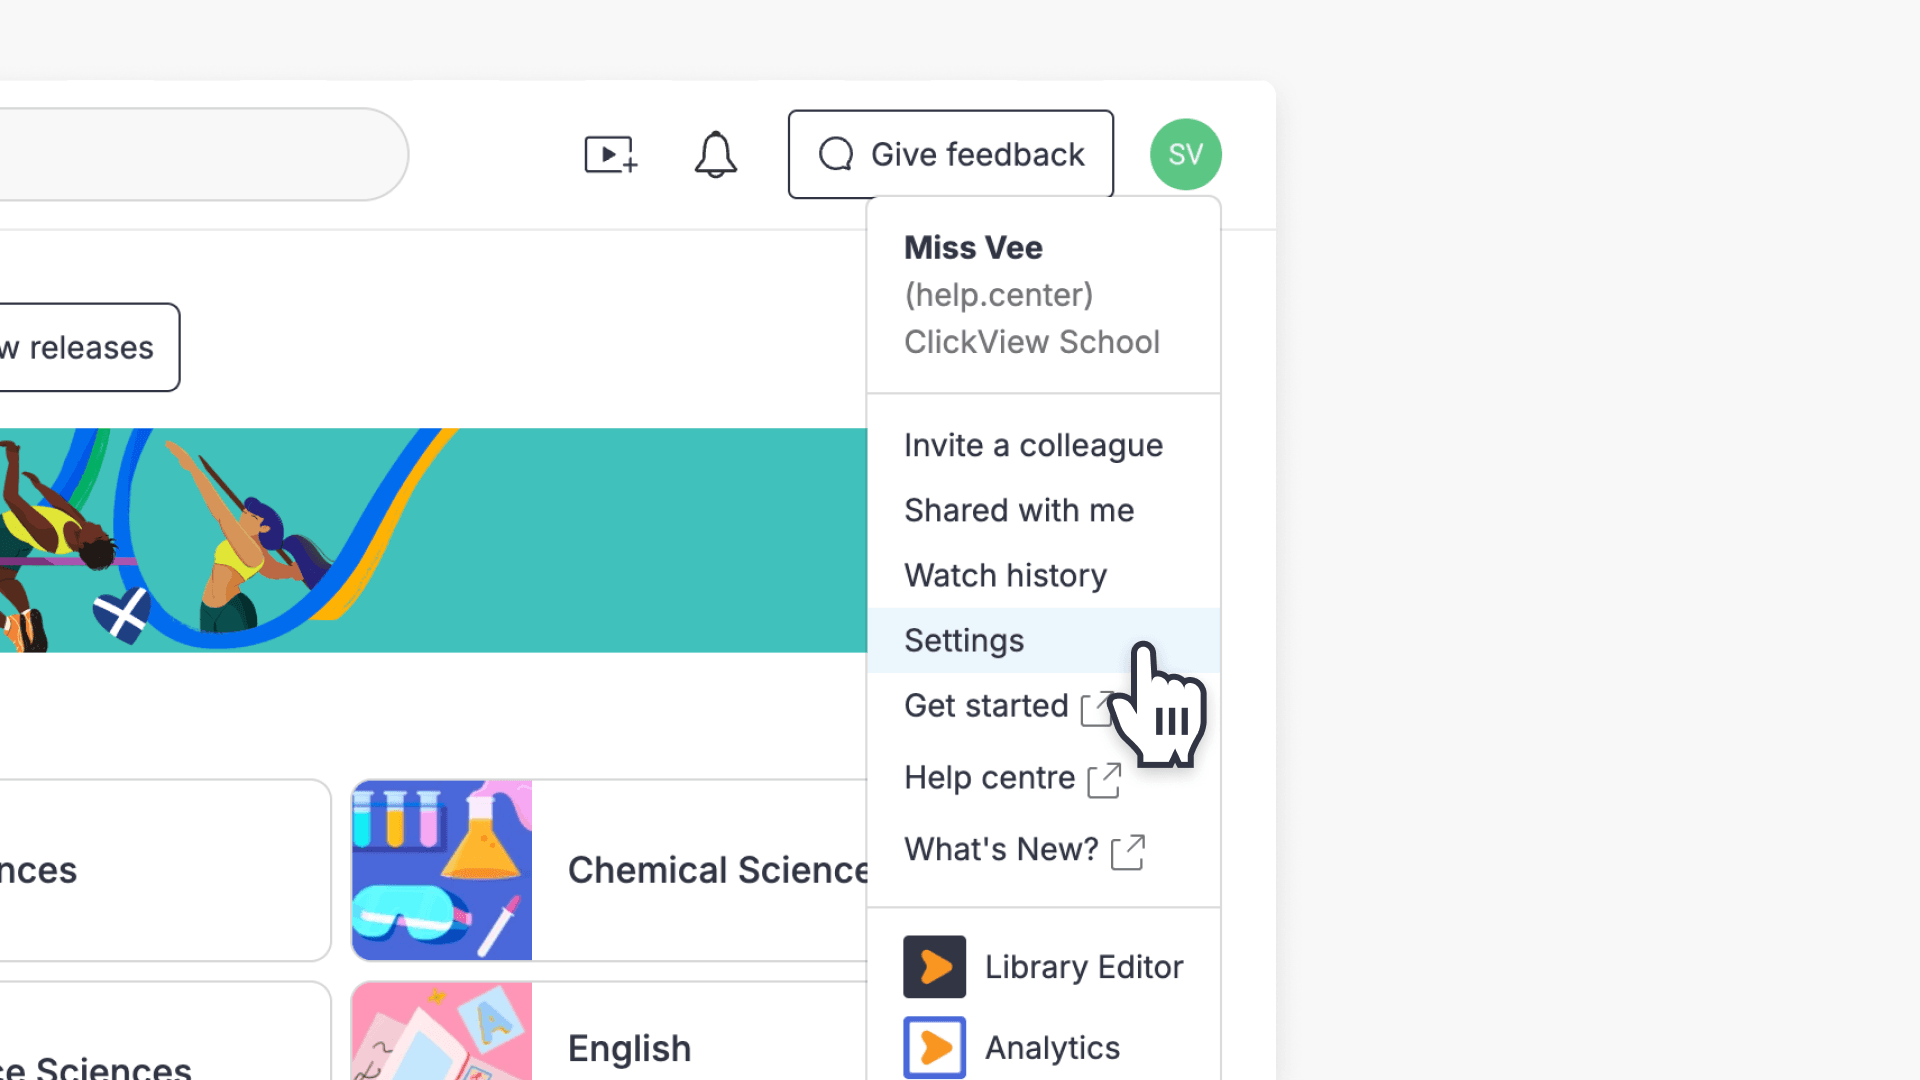Screen dimensions: 1920x1080
Task: Open Chemical Sciences subject thumbnail
Action: (x=442, y=870)
